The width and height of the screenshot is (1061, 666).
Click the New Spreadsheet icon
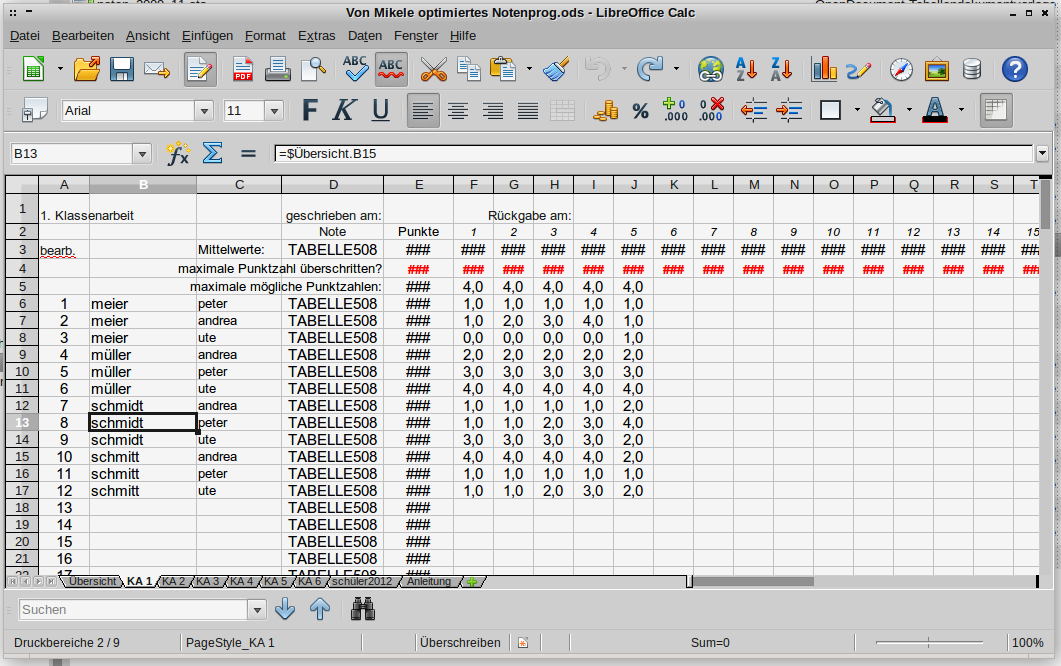click(x=34, y=69)
